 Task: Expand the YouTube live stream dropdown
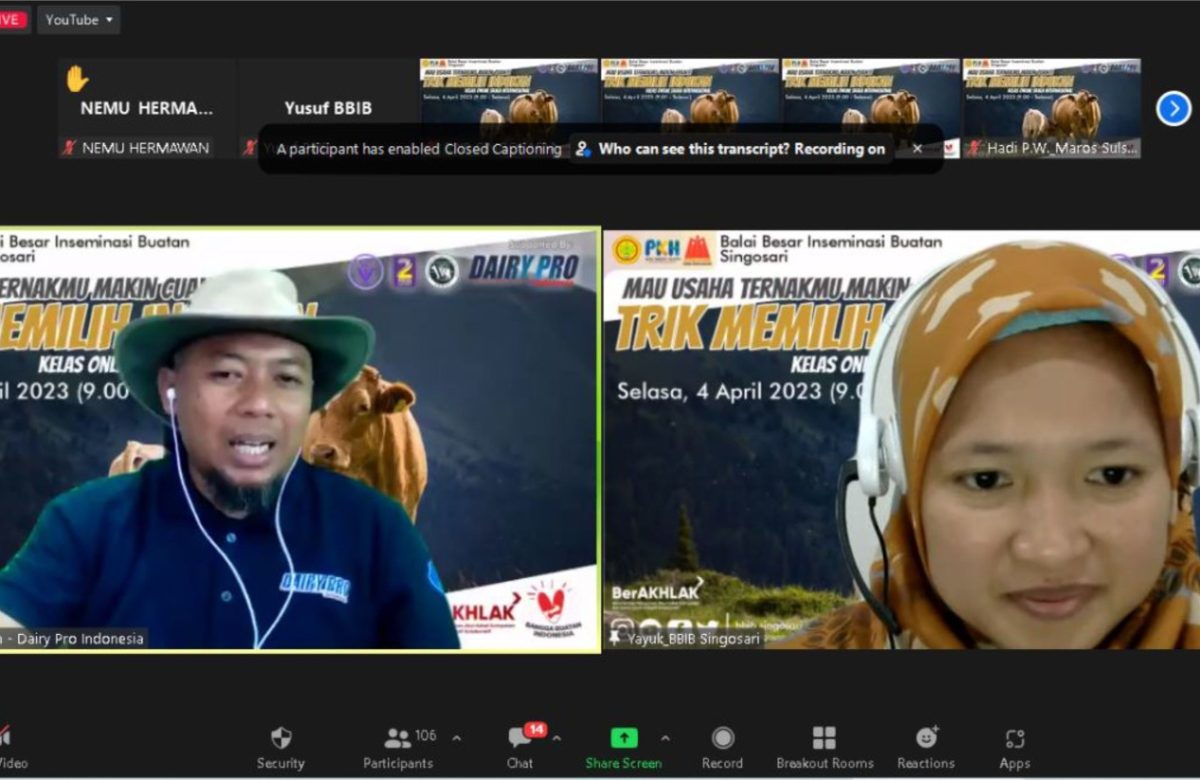point(79,19)
